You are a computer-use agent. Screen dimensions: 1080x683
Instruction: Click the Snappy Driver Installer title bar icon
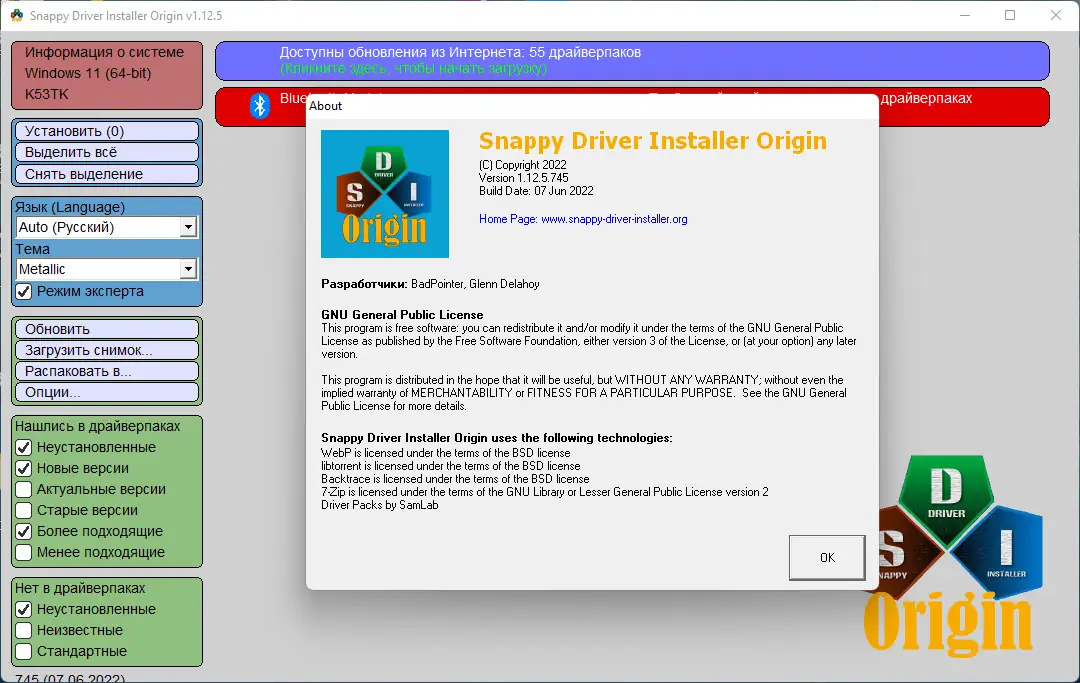click(17, 15)
